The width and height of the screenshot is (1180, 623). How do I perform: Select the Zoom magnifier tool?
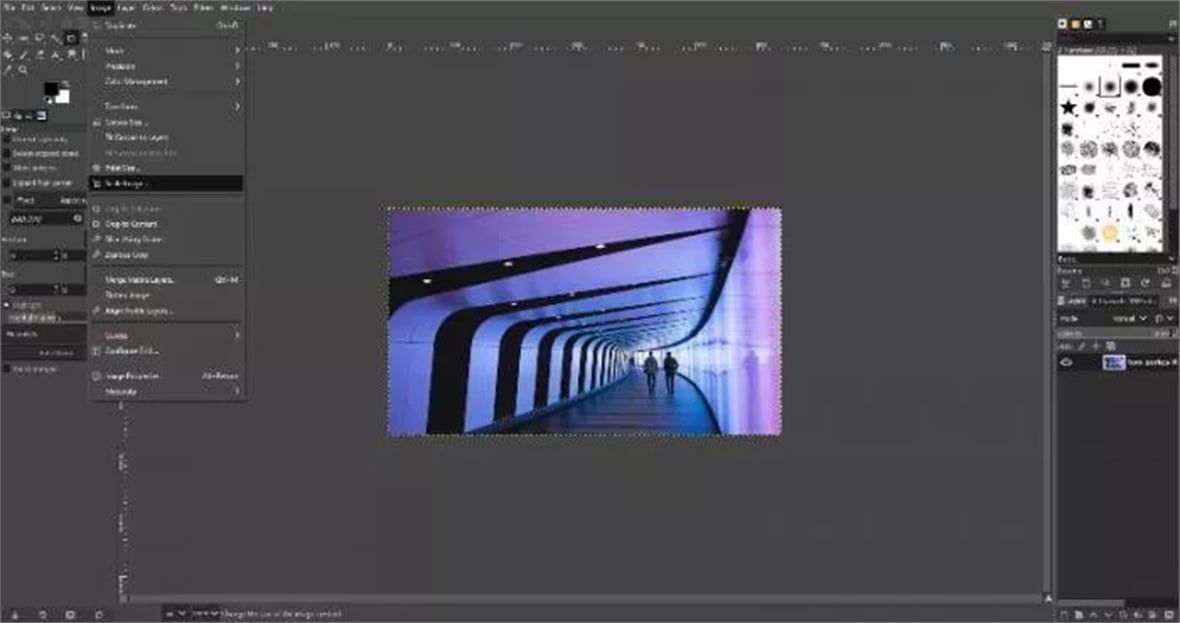click(x=24, y=70)
